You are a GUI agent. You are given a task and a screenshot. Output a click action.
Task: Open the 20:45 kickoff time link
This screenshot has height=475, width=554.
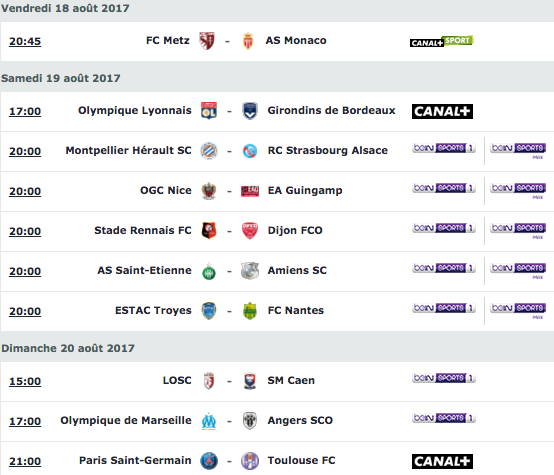click(x=25, y=41)
